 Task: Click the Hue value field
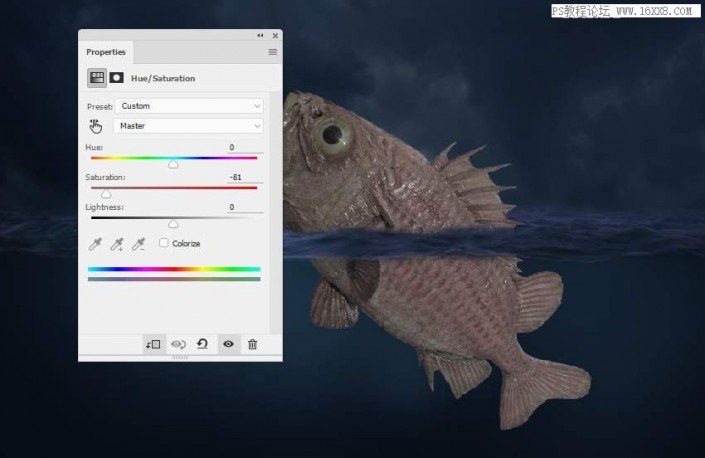point(245,147)
